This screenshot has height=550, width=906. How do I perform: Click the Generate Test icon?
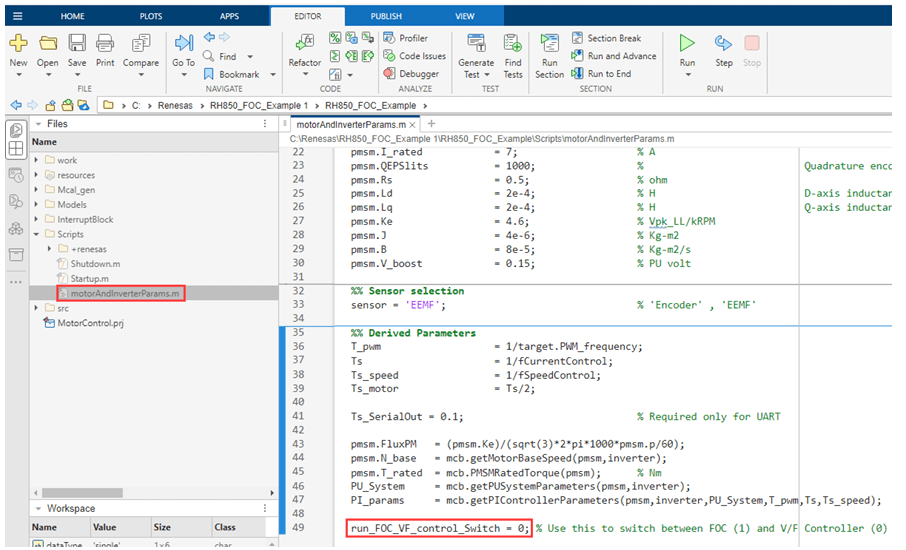tap(476, 44)
